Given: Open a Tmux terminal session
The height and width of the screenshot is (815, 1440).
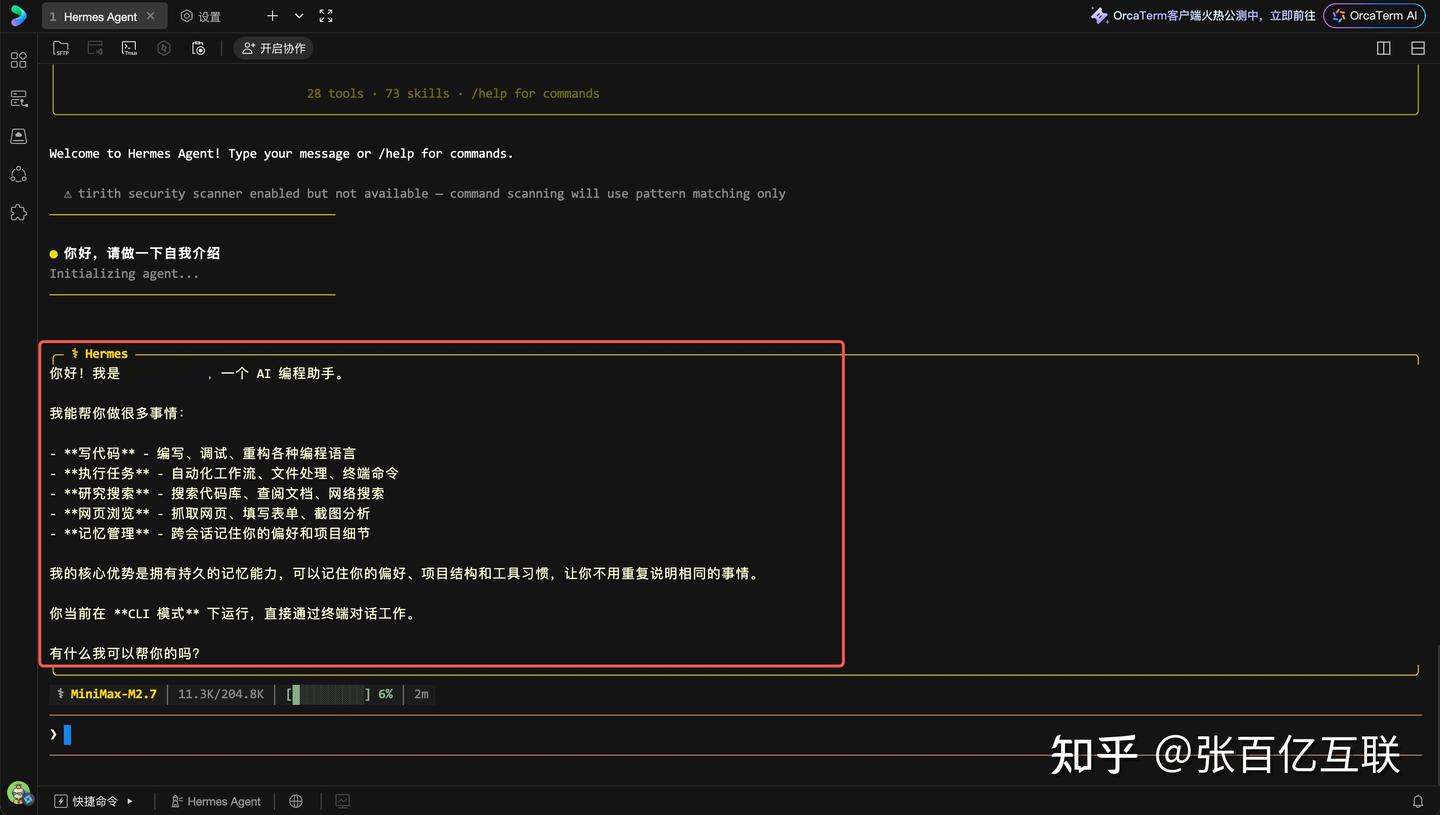Looking at the screenshot, I should 129,47.
